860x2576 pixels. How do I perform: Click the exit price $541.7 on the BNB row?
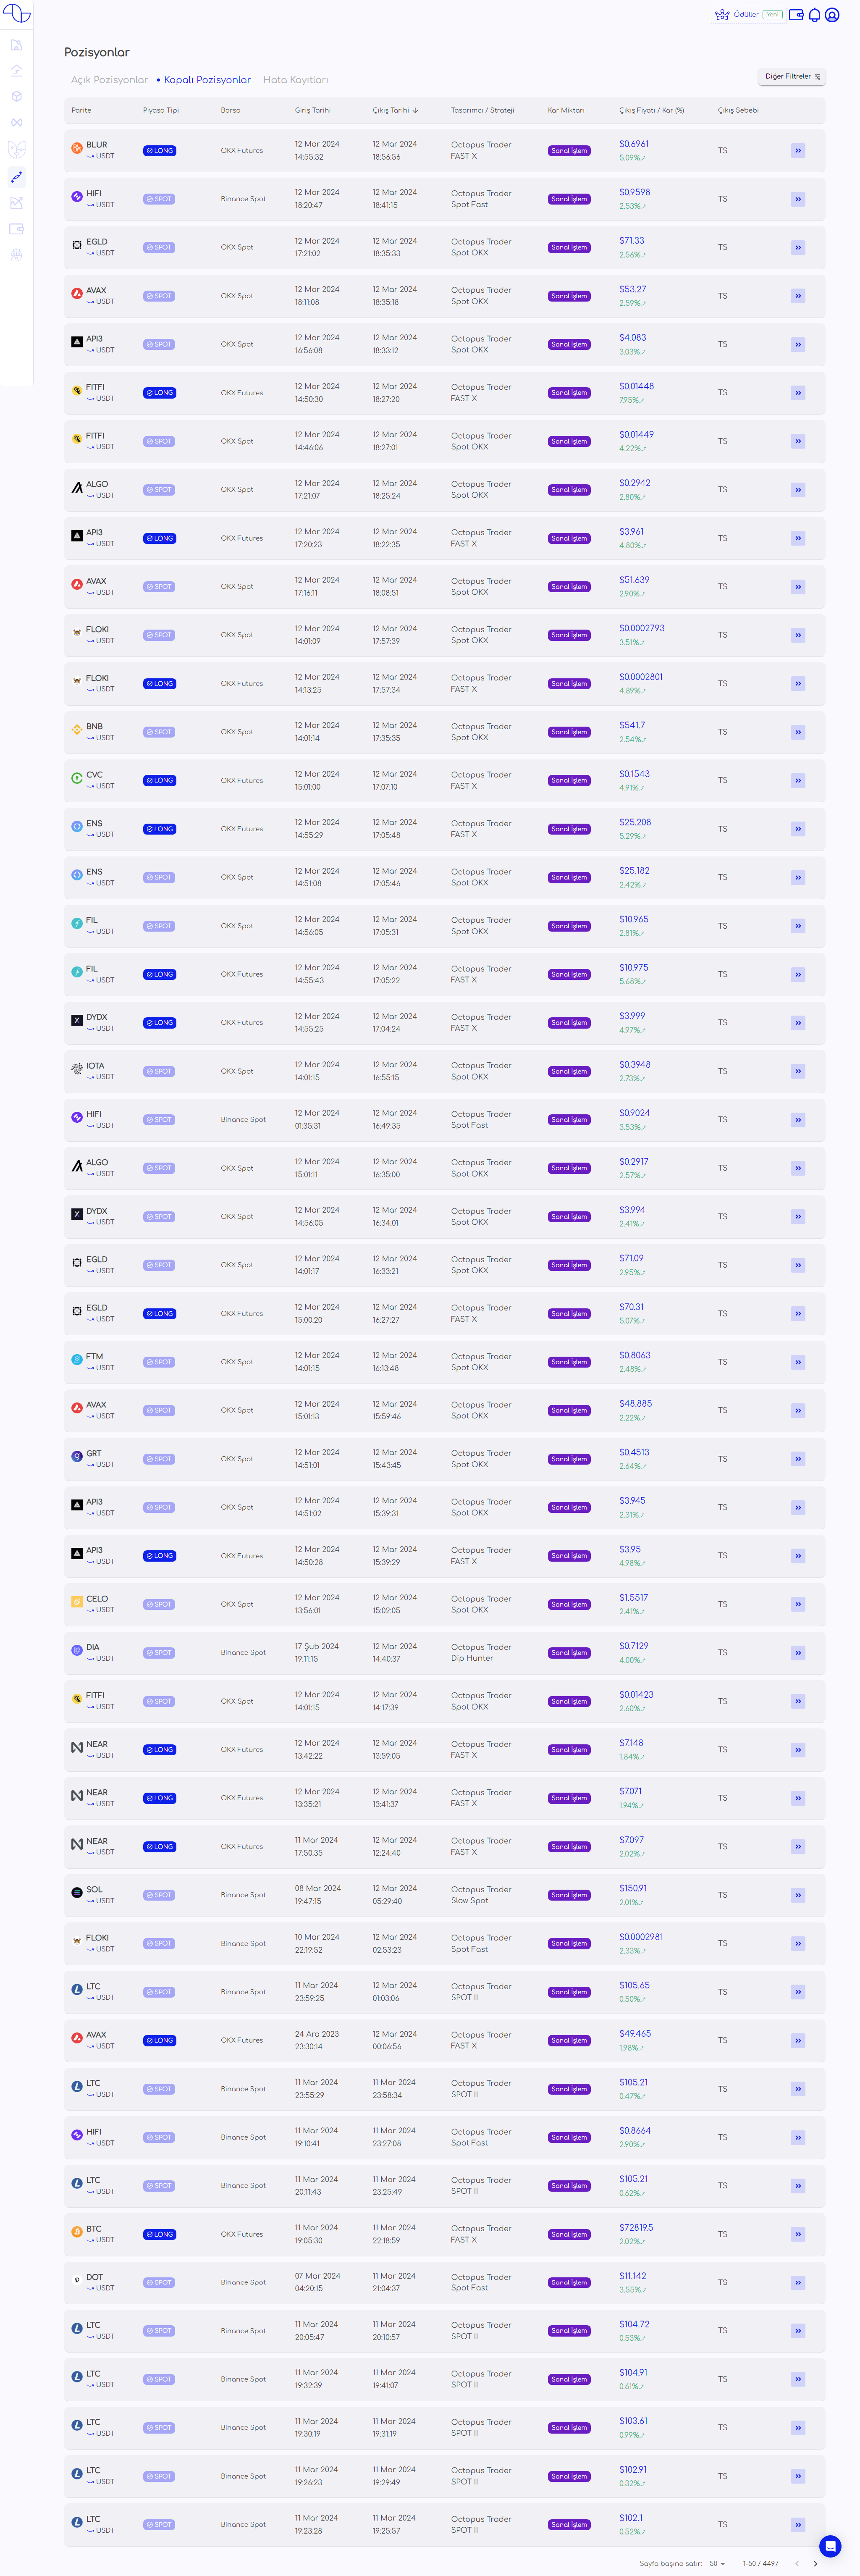[x=632, y=726]
